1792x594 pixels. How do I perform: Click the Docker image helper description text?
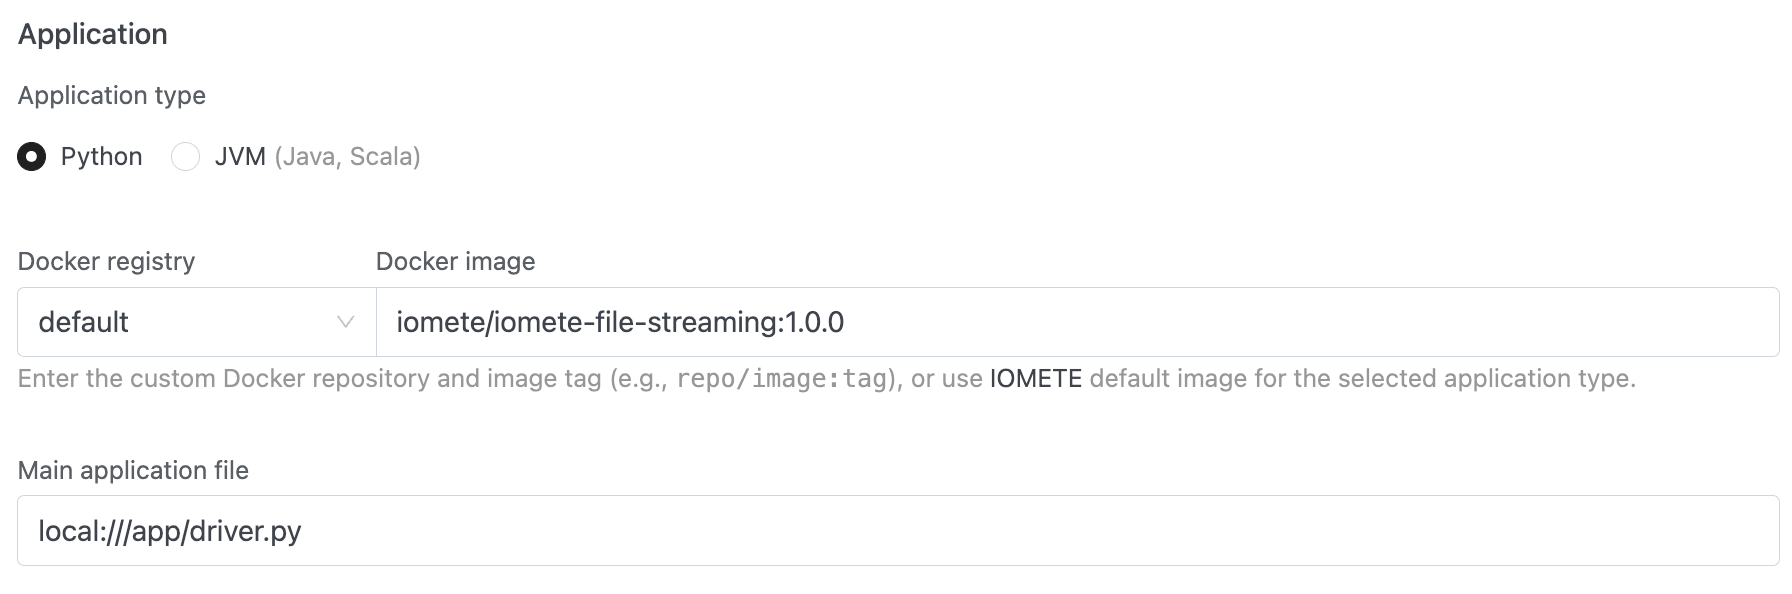(1360, 379)
